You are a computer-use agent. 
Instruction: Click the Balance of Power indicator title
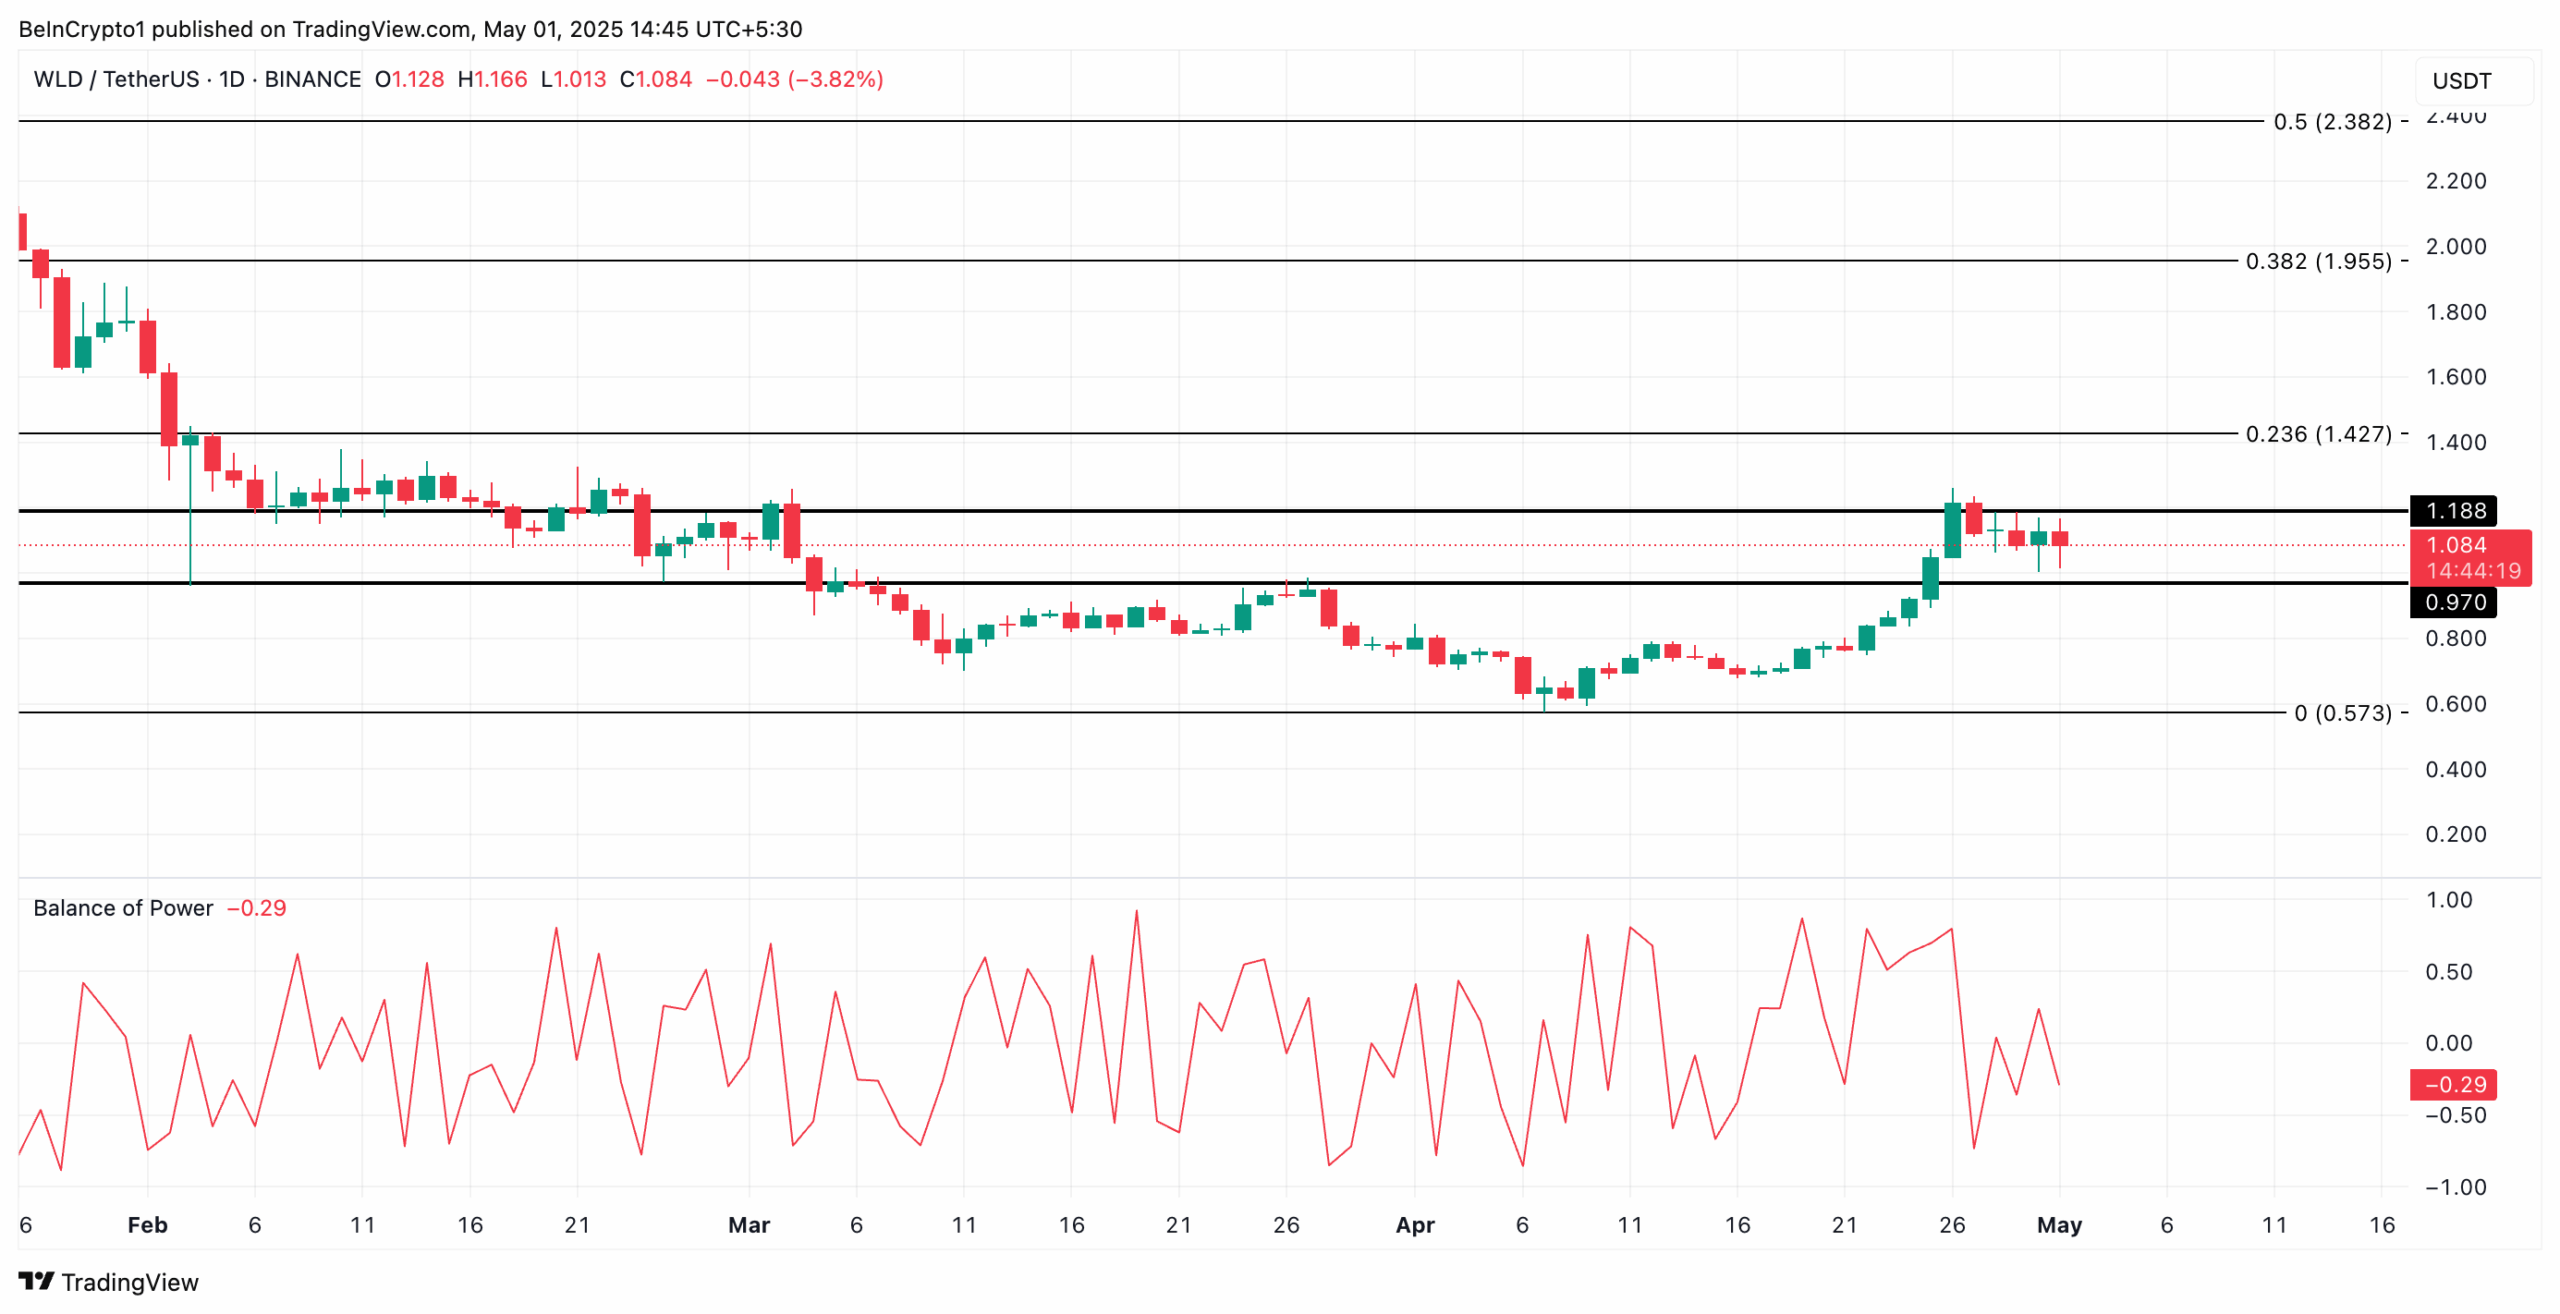pyautogui.click(x=123, y=908)
